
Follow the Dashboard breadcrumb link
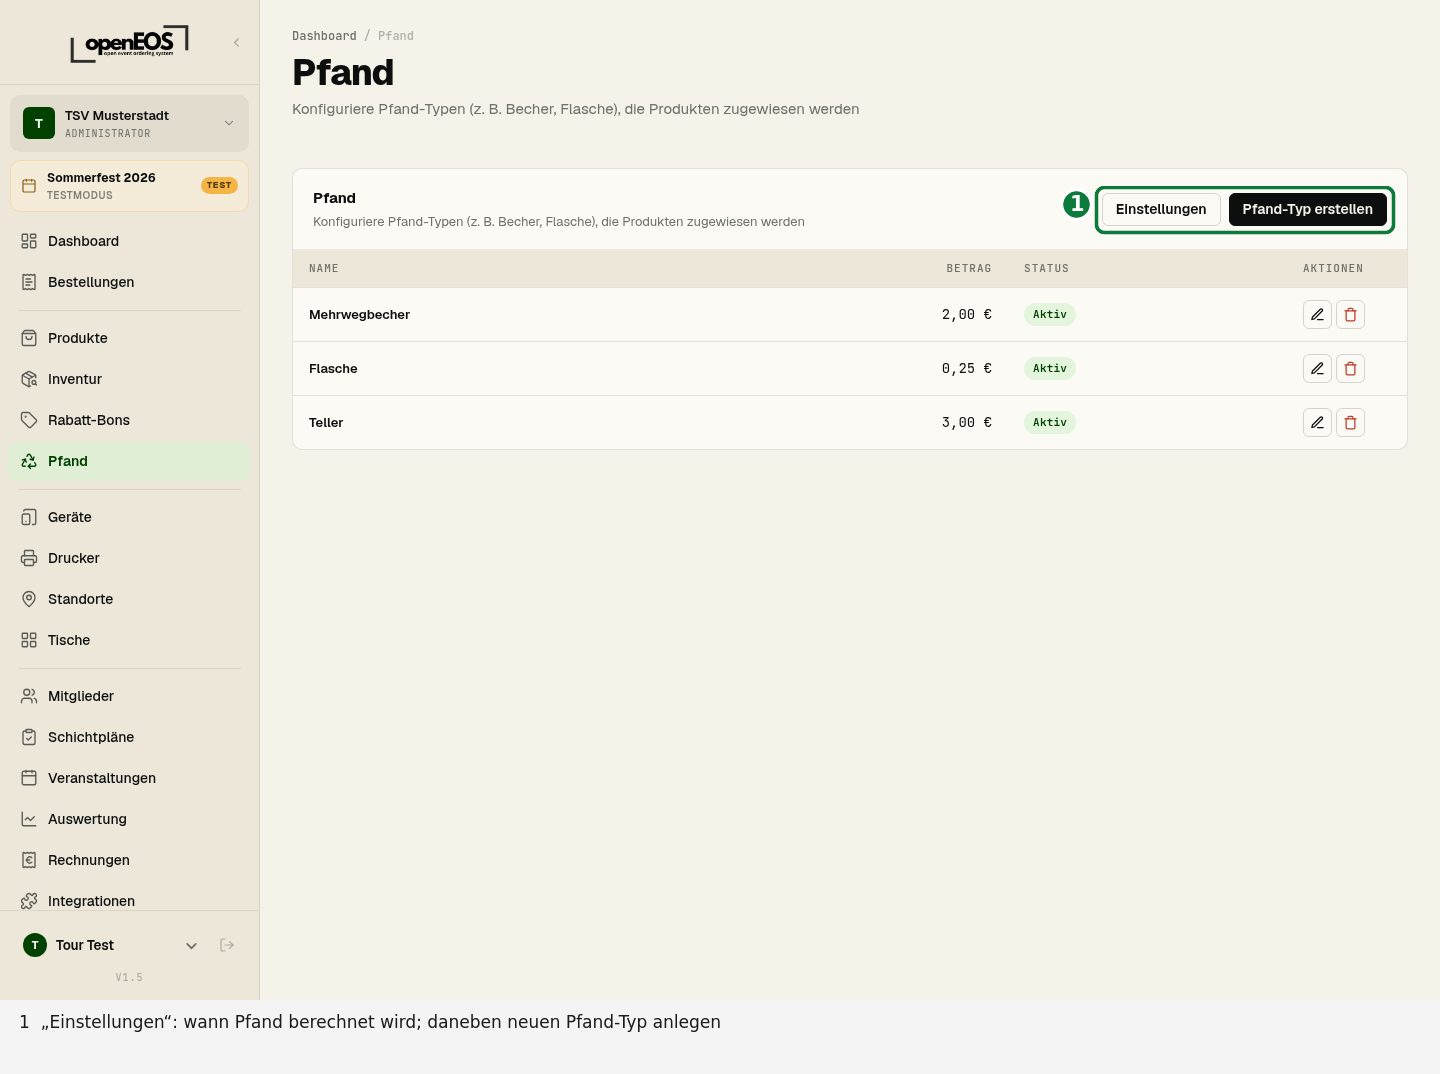[x=324, y=36]
